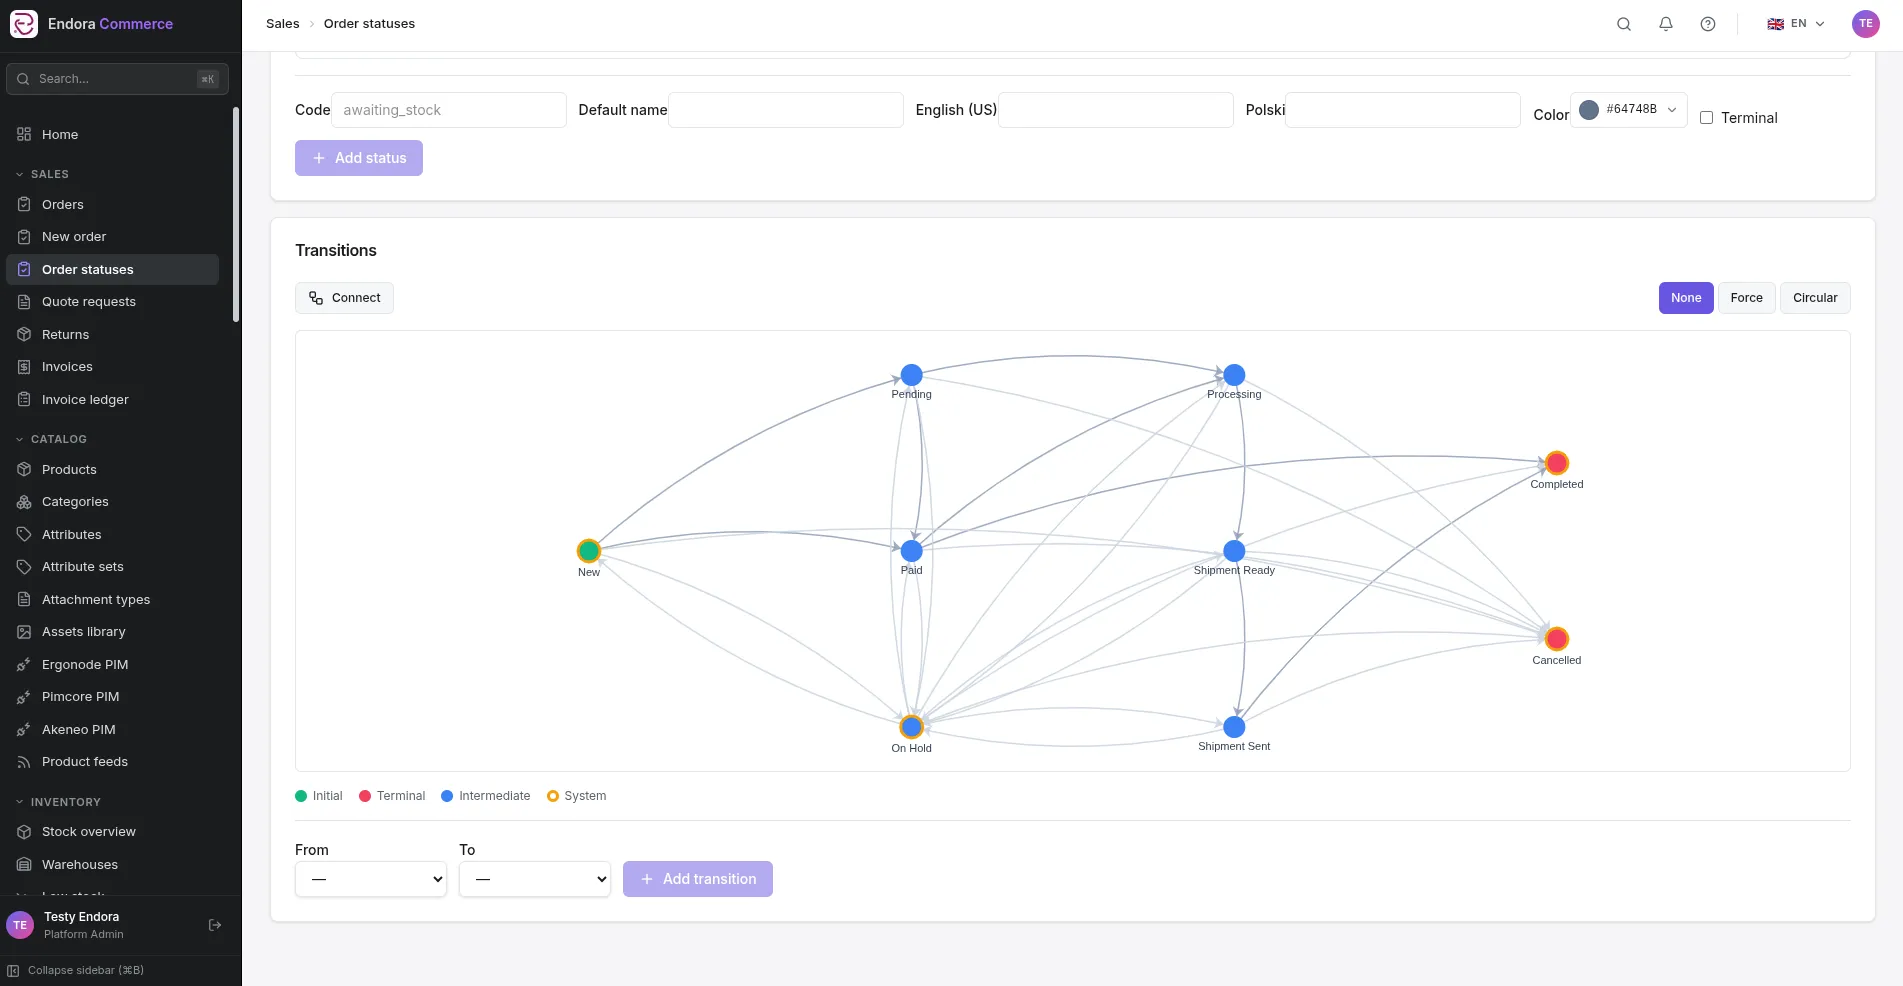The width and height of the screenshot is (1903, 986).
Task: Click the Categories sidebar icon
Action: [24, 502]
